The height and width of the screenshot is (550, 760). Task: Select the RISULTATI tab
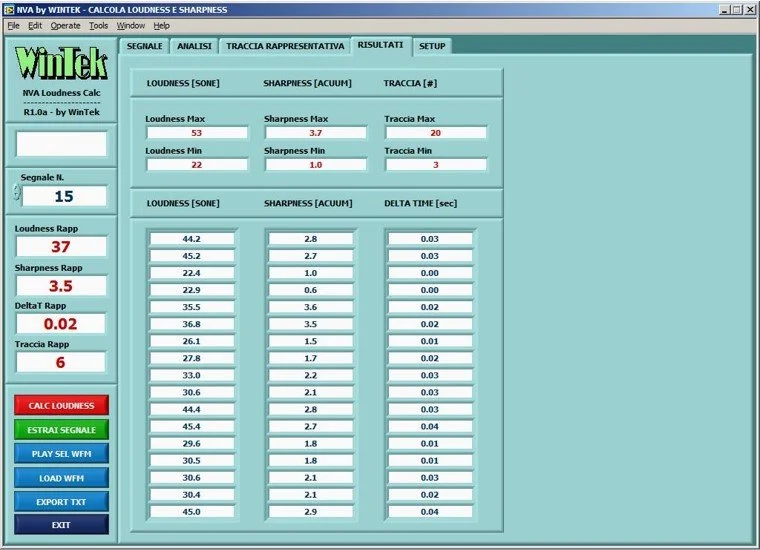380,45
